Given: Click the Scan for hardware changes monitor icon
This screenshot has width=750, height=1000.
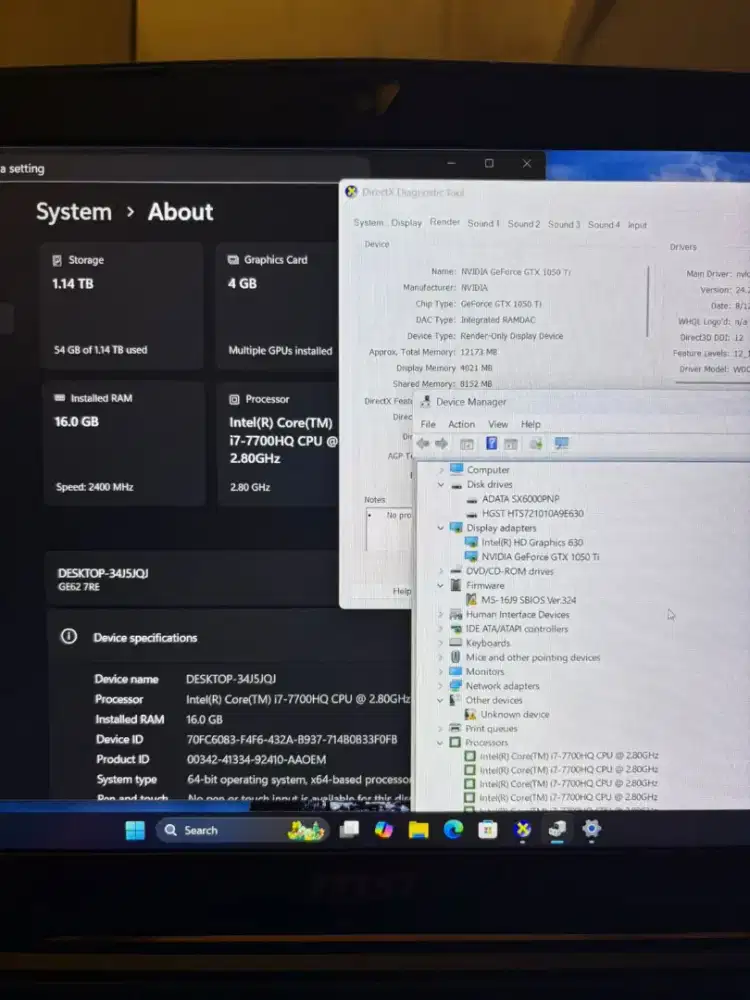Looking at the screenshot, I should [x=561, y=443].
